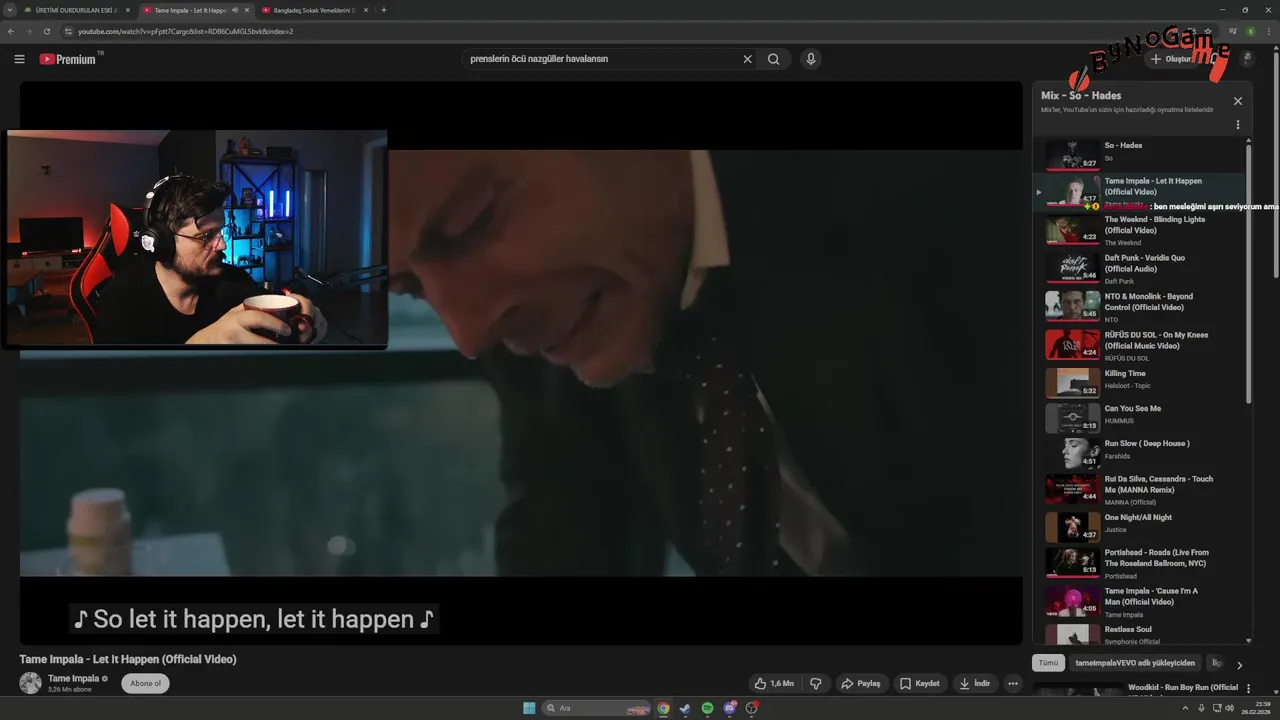Open OBS Studio from the taskbar
Image resolution: width=1280 pixels, height=720 pixels.
752,708
